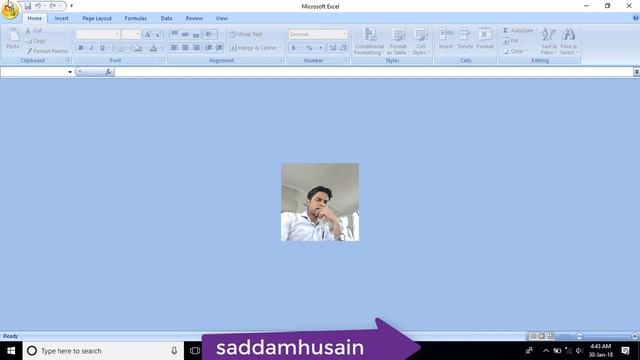Open Sort & Filter menu
The image size is (640, 360).
(x=549, y=41)
